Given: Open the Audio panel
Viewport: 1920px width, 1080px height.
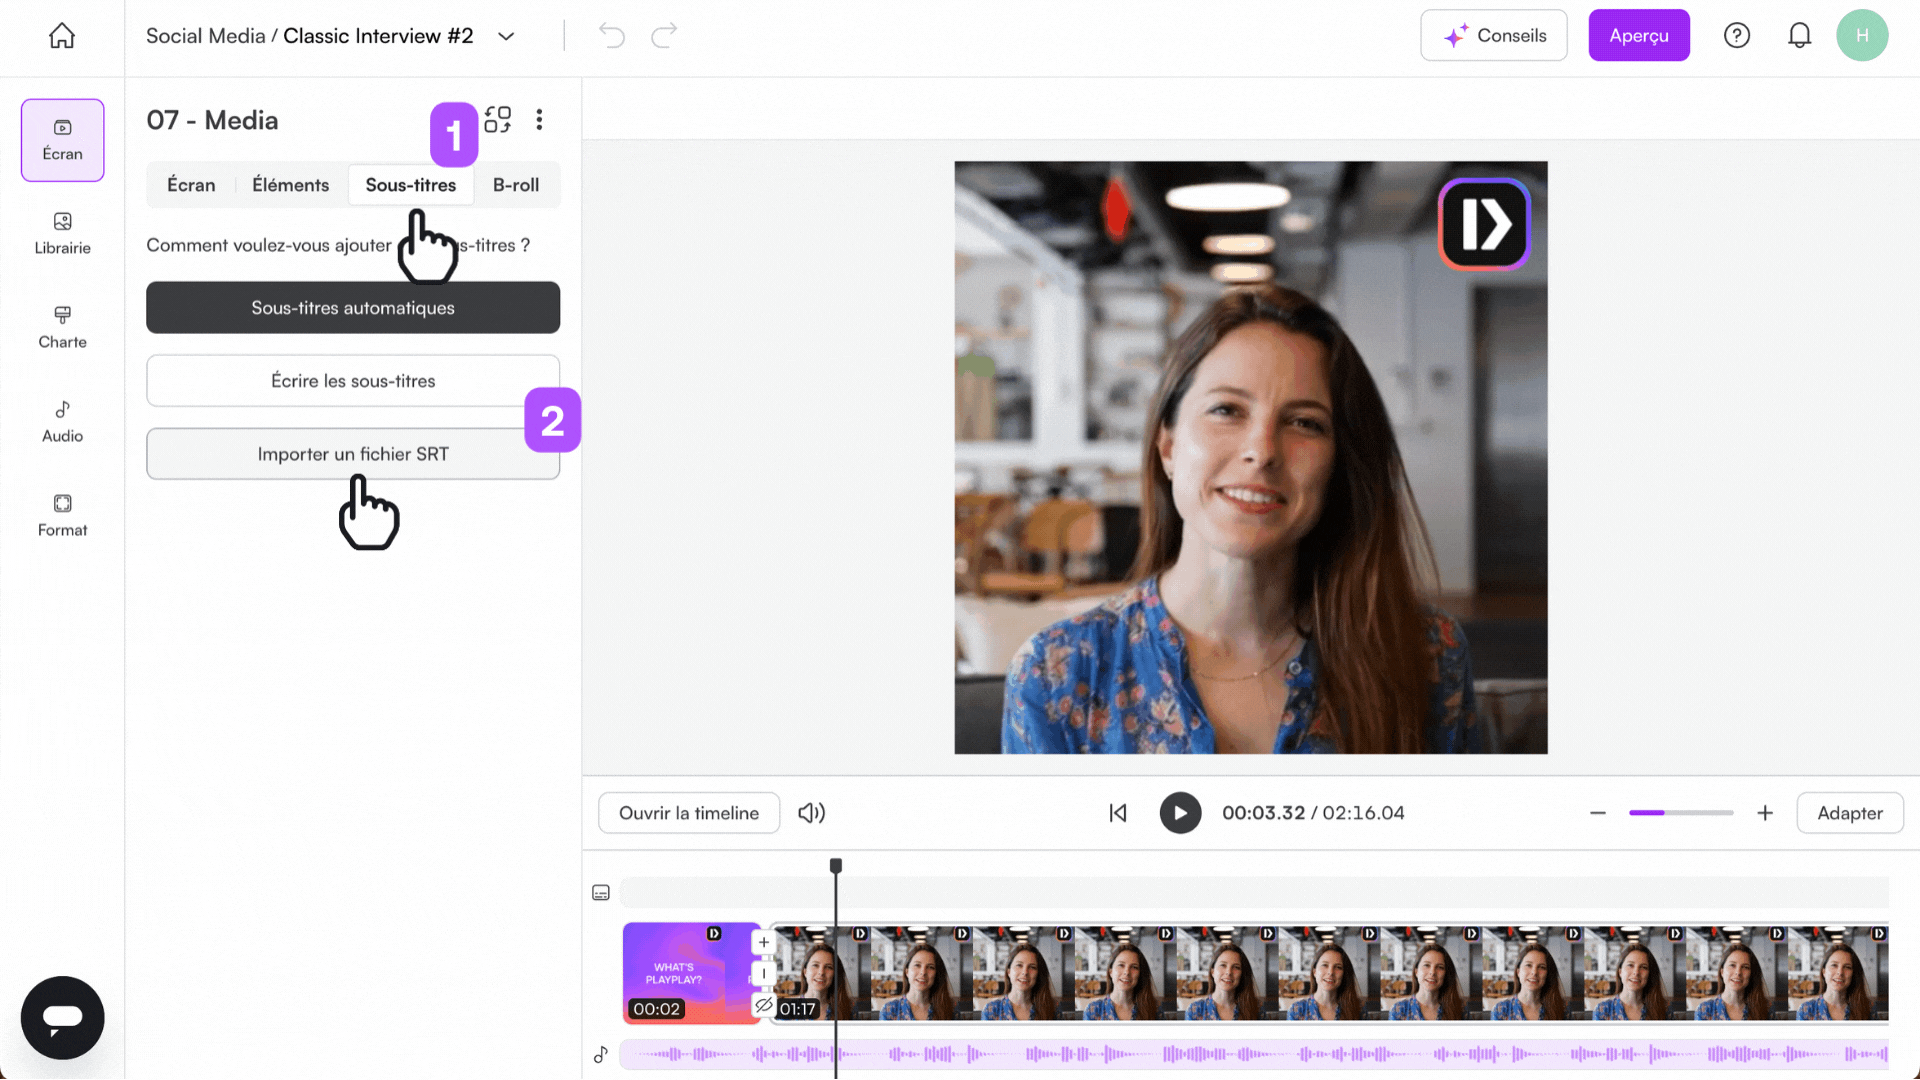Looking at the screenshot, I should (62, 421).
